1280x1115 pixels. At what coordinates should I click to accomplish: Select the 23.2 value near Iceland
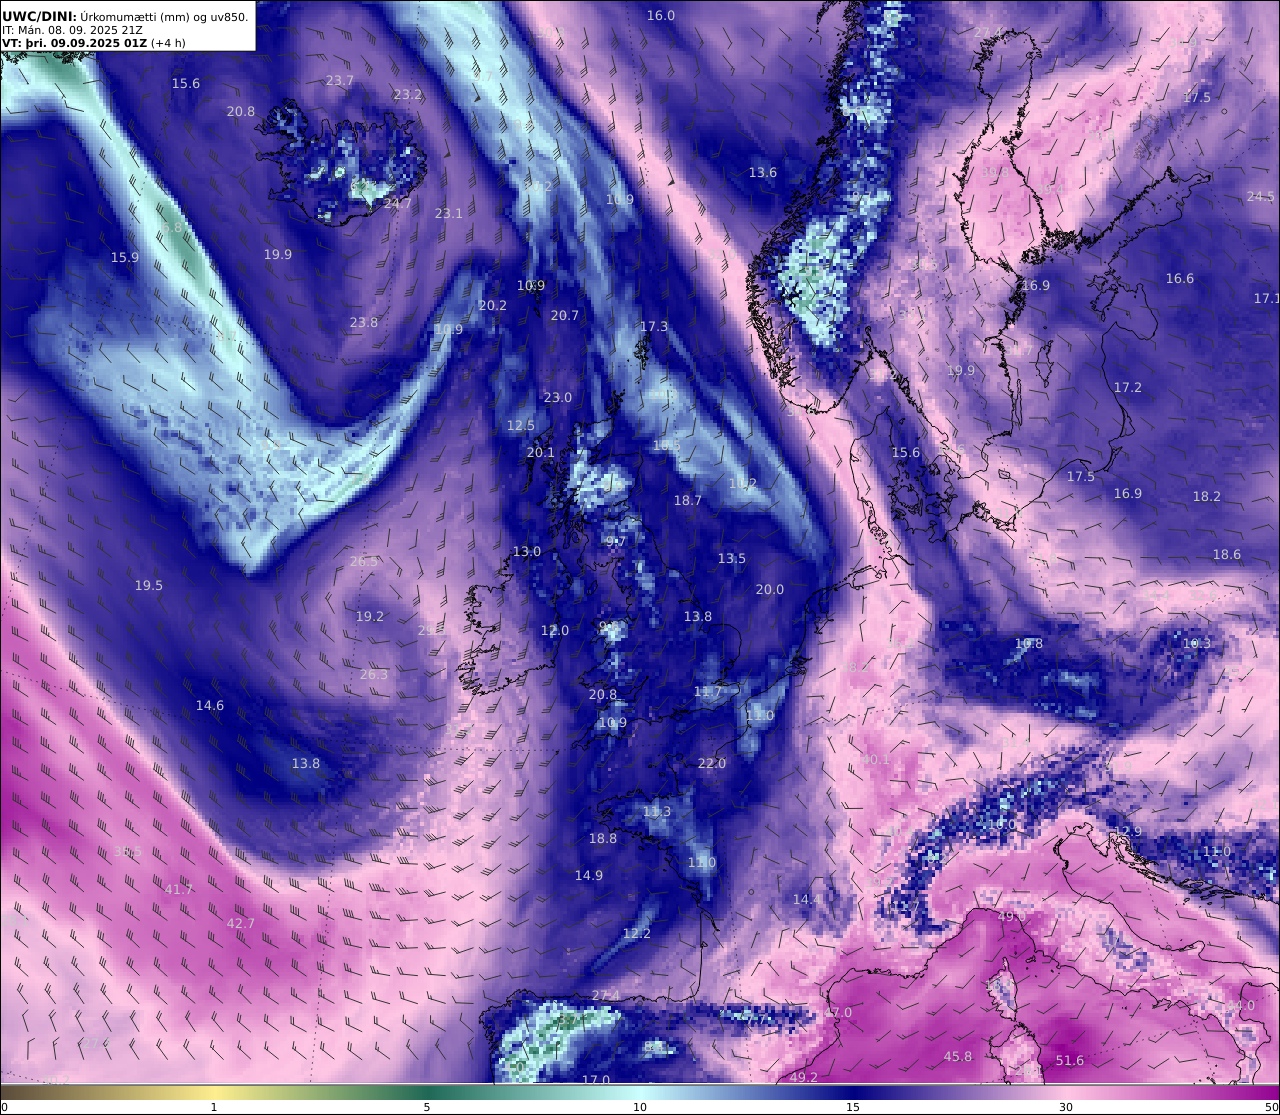[408, 94]
